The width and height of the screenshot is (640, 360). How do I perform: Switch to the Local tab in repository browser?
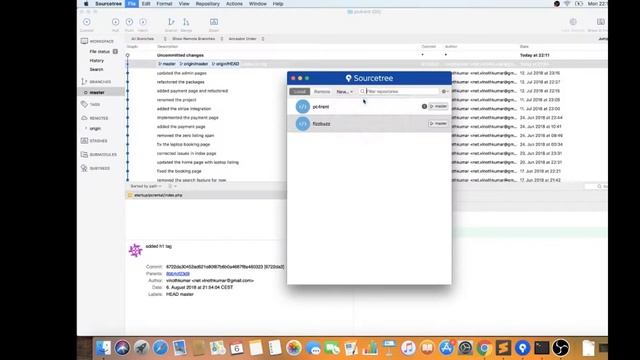coord(300,91)
